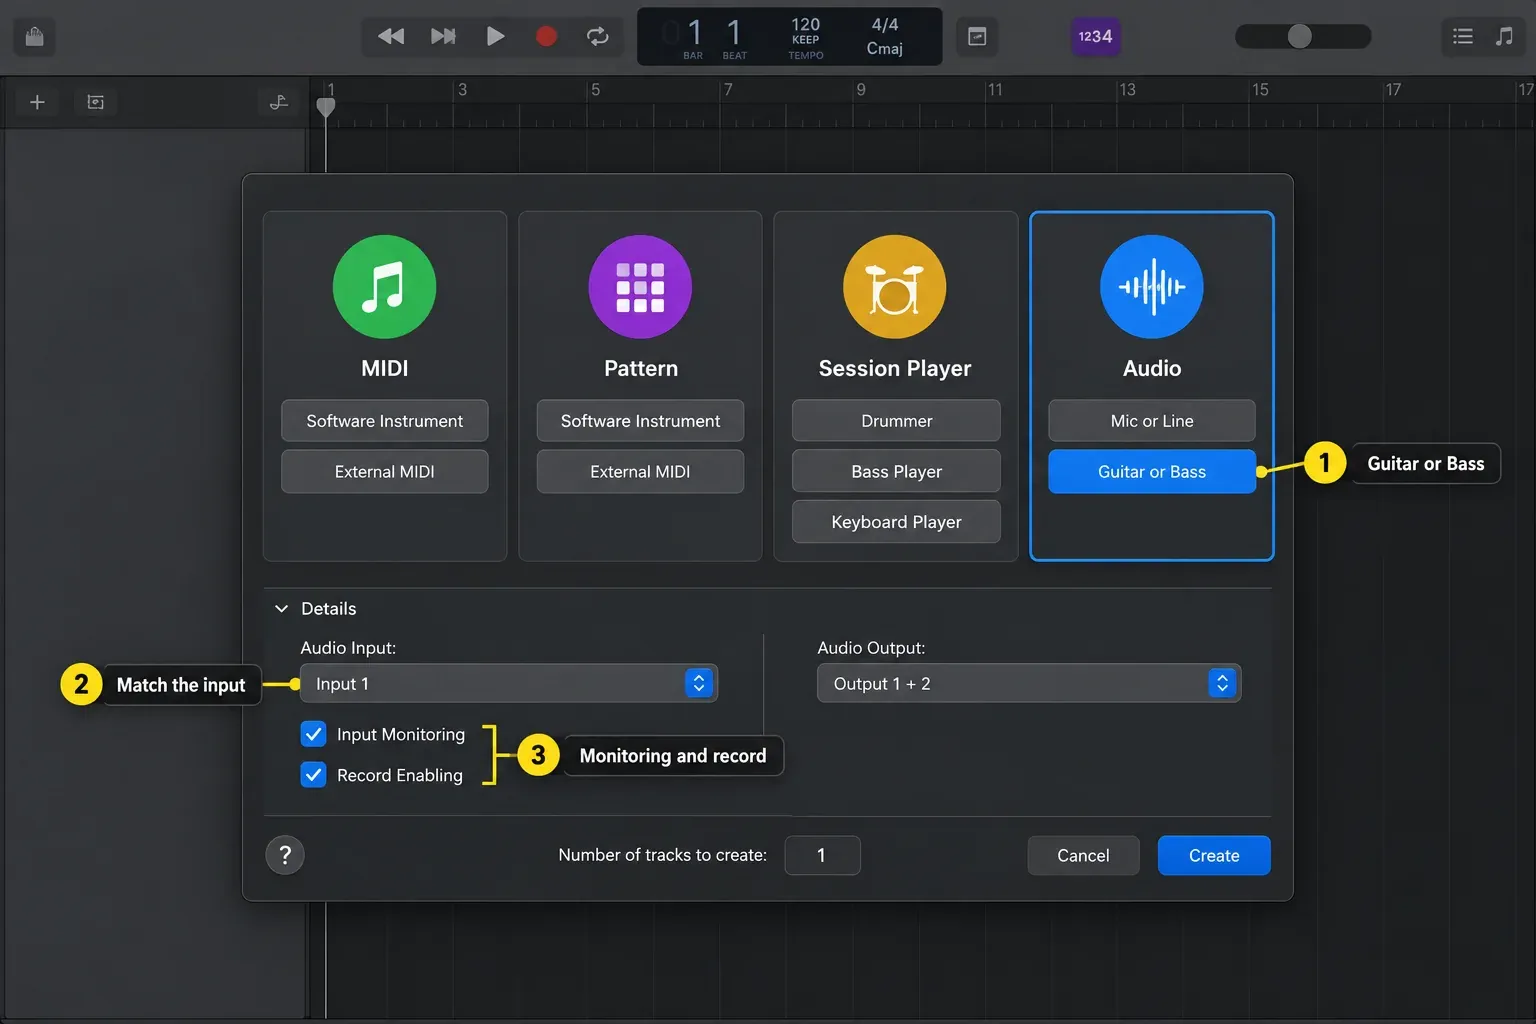Pick the Drummer session player

(x=896, y=421)
